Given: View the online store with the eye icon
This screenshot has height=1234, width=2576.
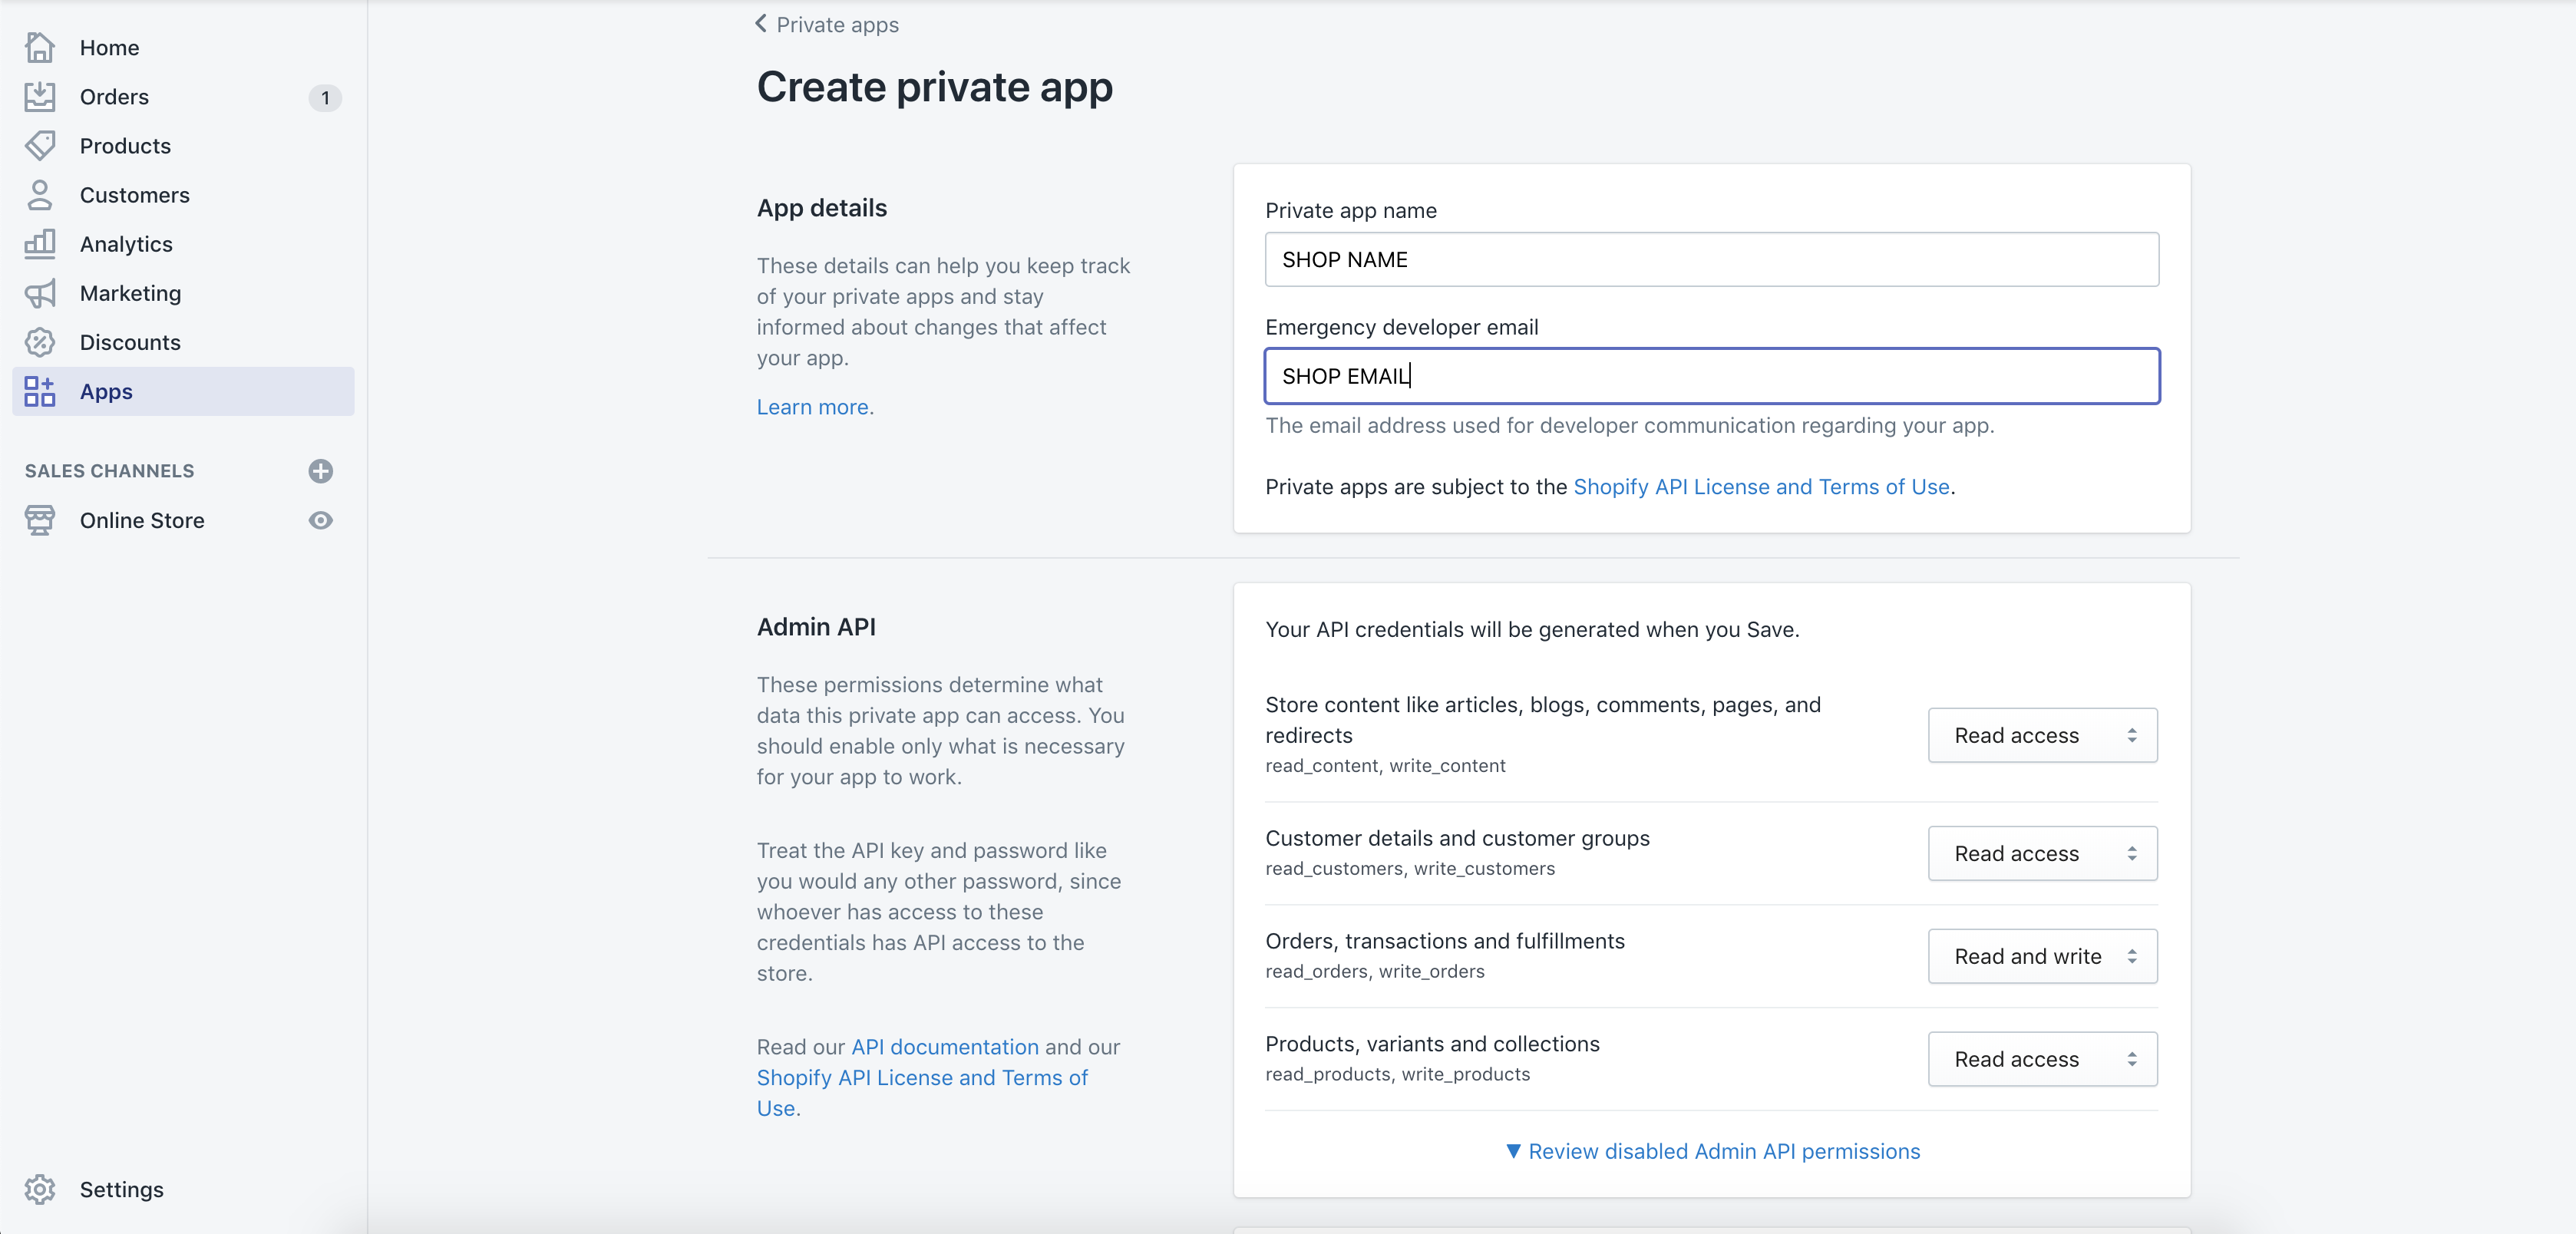Looking at the screenshot, I should point(320,520).
